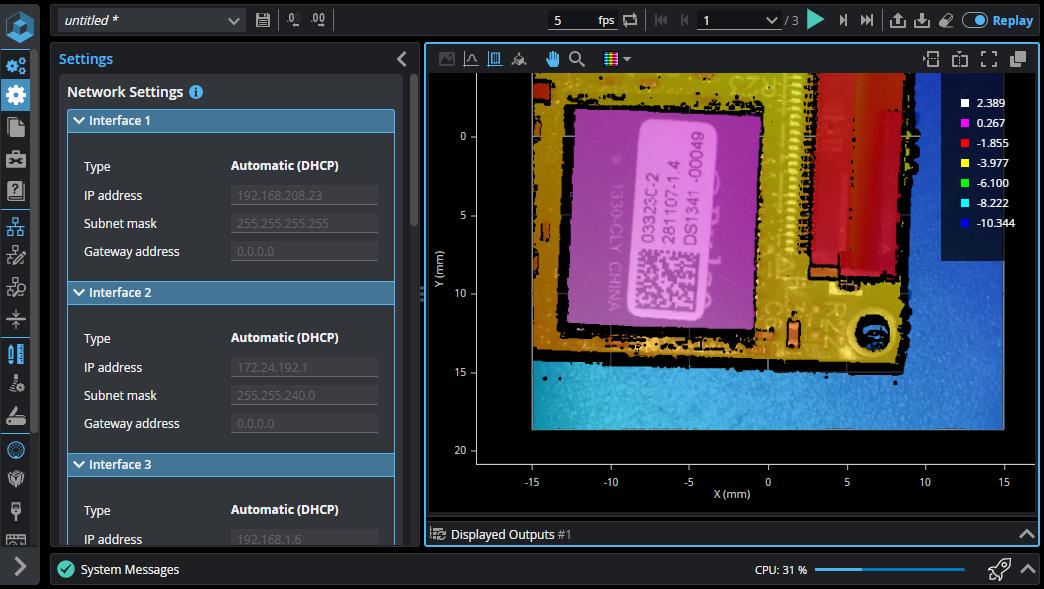Click the profile view icon

click(x=470, y=59)
